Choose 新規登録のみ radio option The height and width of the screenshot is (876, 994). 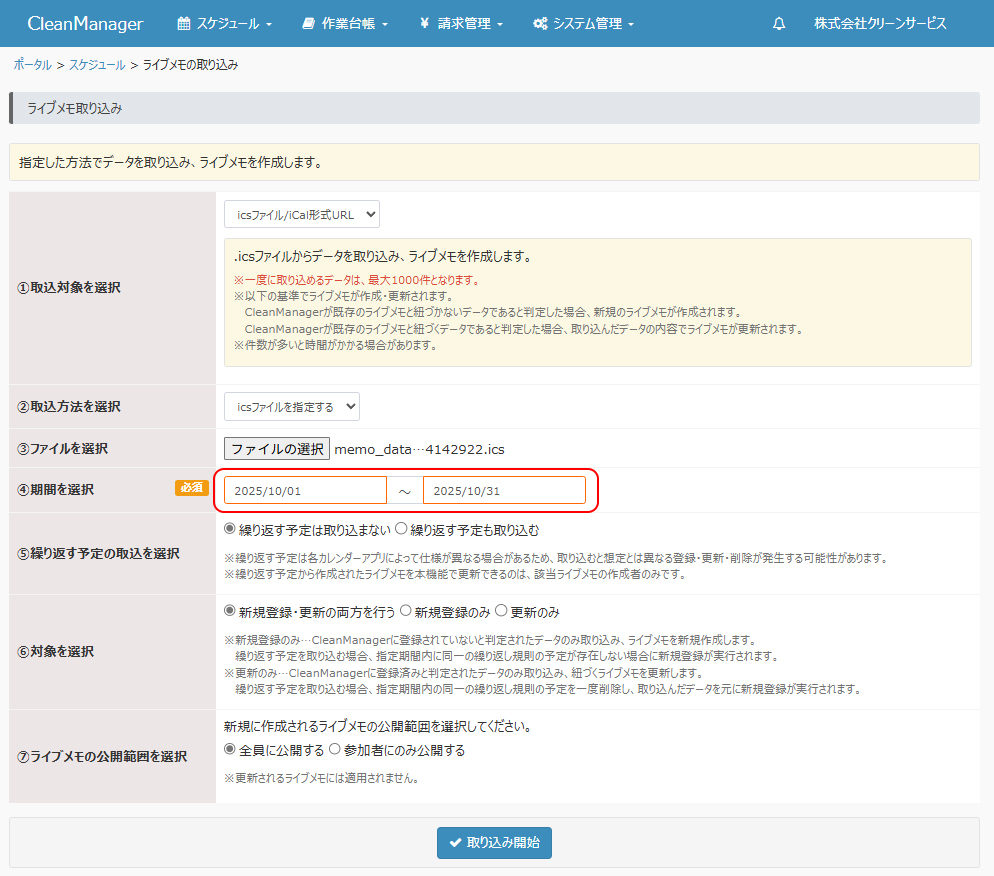click(x=406, y=611)
